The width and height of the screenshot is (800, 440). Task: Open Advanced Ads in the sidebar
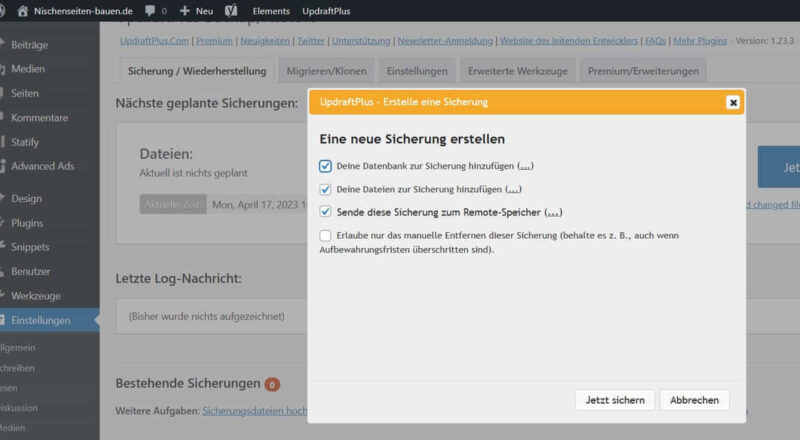tap(42, 166)
